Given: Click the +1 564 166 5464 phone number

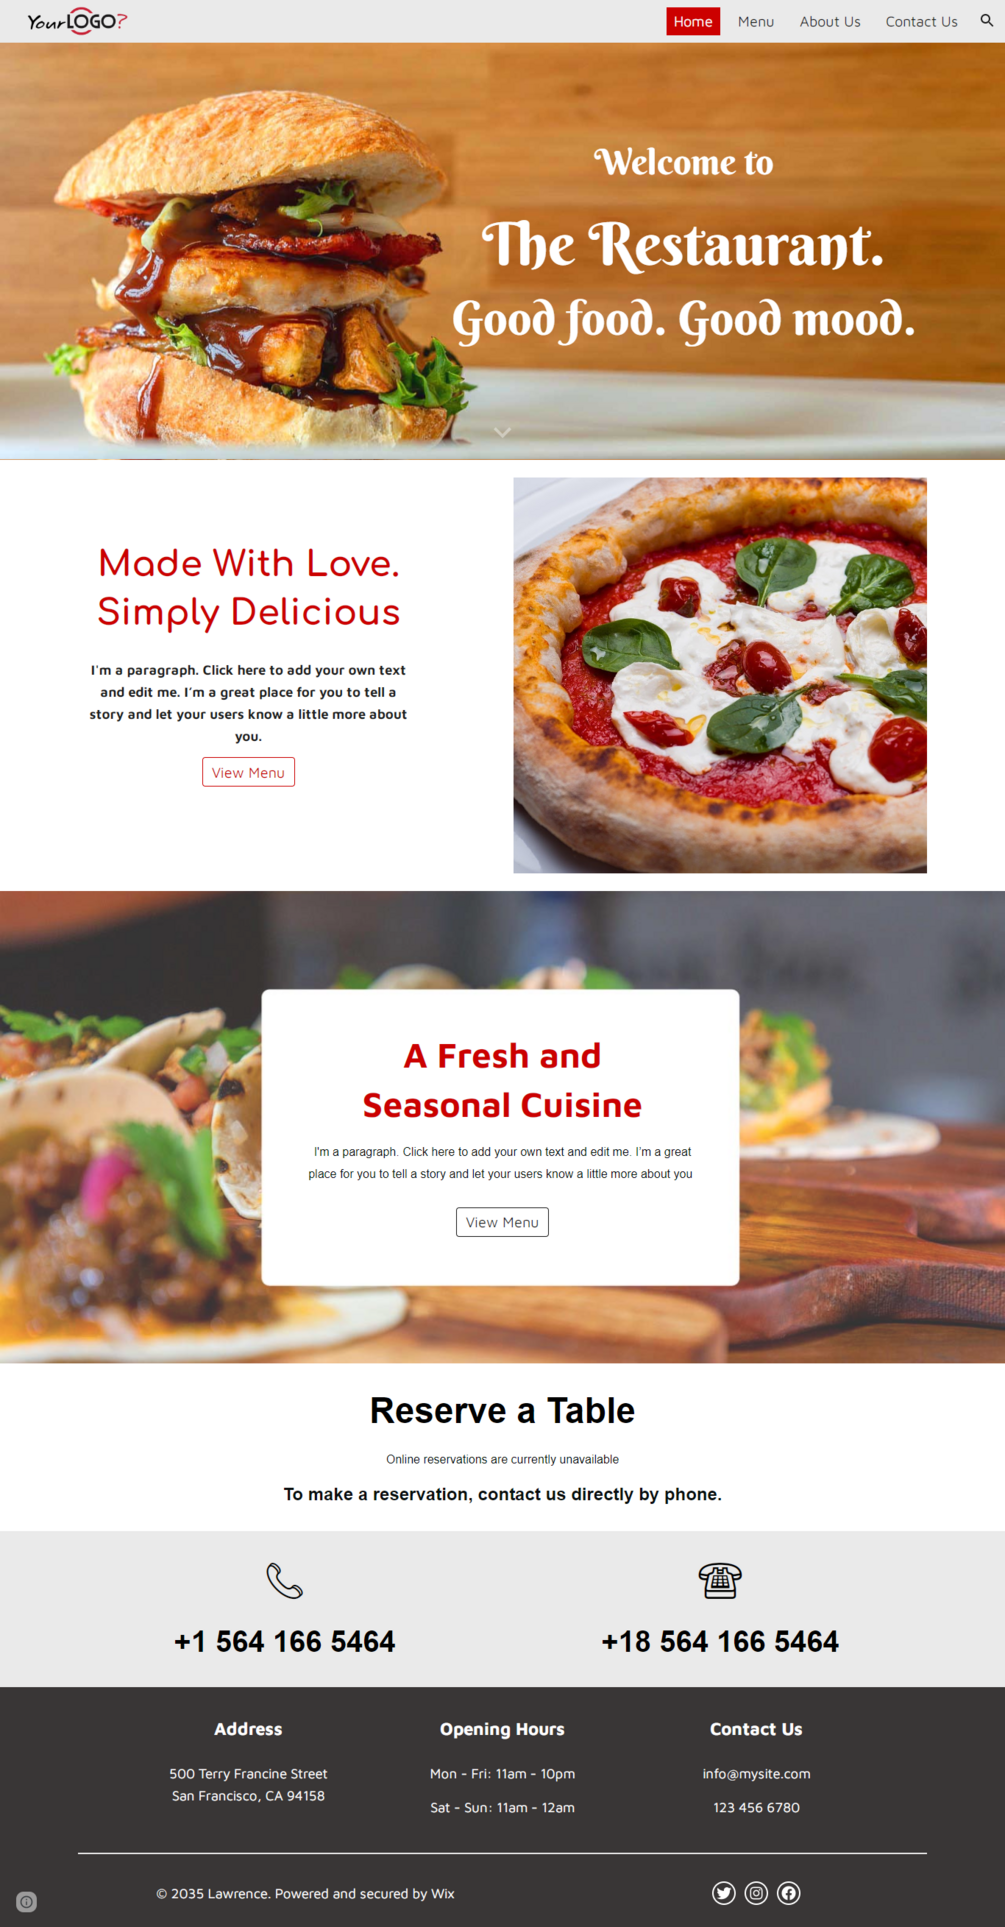Looking at the screenshot, I should pos(285,1641).
